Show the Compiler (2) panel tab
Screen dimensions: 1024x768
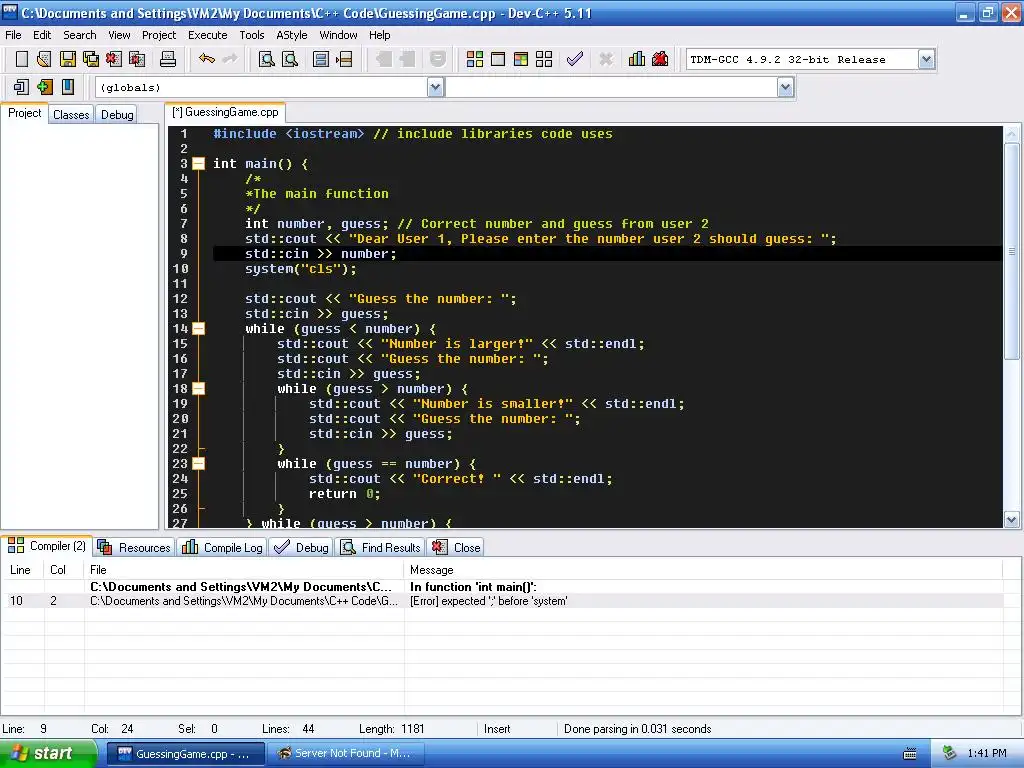[47, 546]
